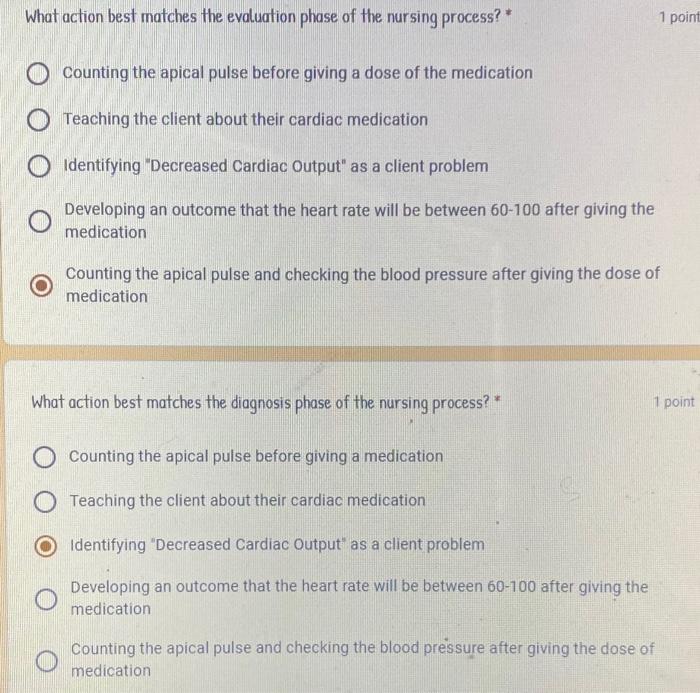Click evaluation label 'Teaching the client about their cardiac medication'
Viewport: 700px width, 693px height.
pyautogui.click(x=246, y=120)
